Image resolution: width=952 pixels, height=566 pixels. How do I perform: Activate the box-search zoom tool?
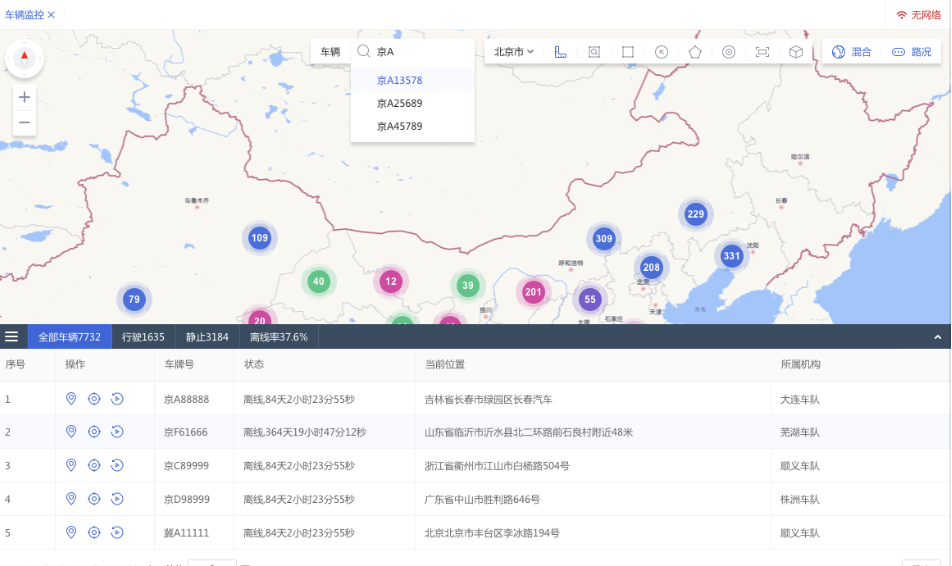click(594, 52)
